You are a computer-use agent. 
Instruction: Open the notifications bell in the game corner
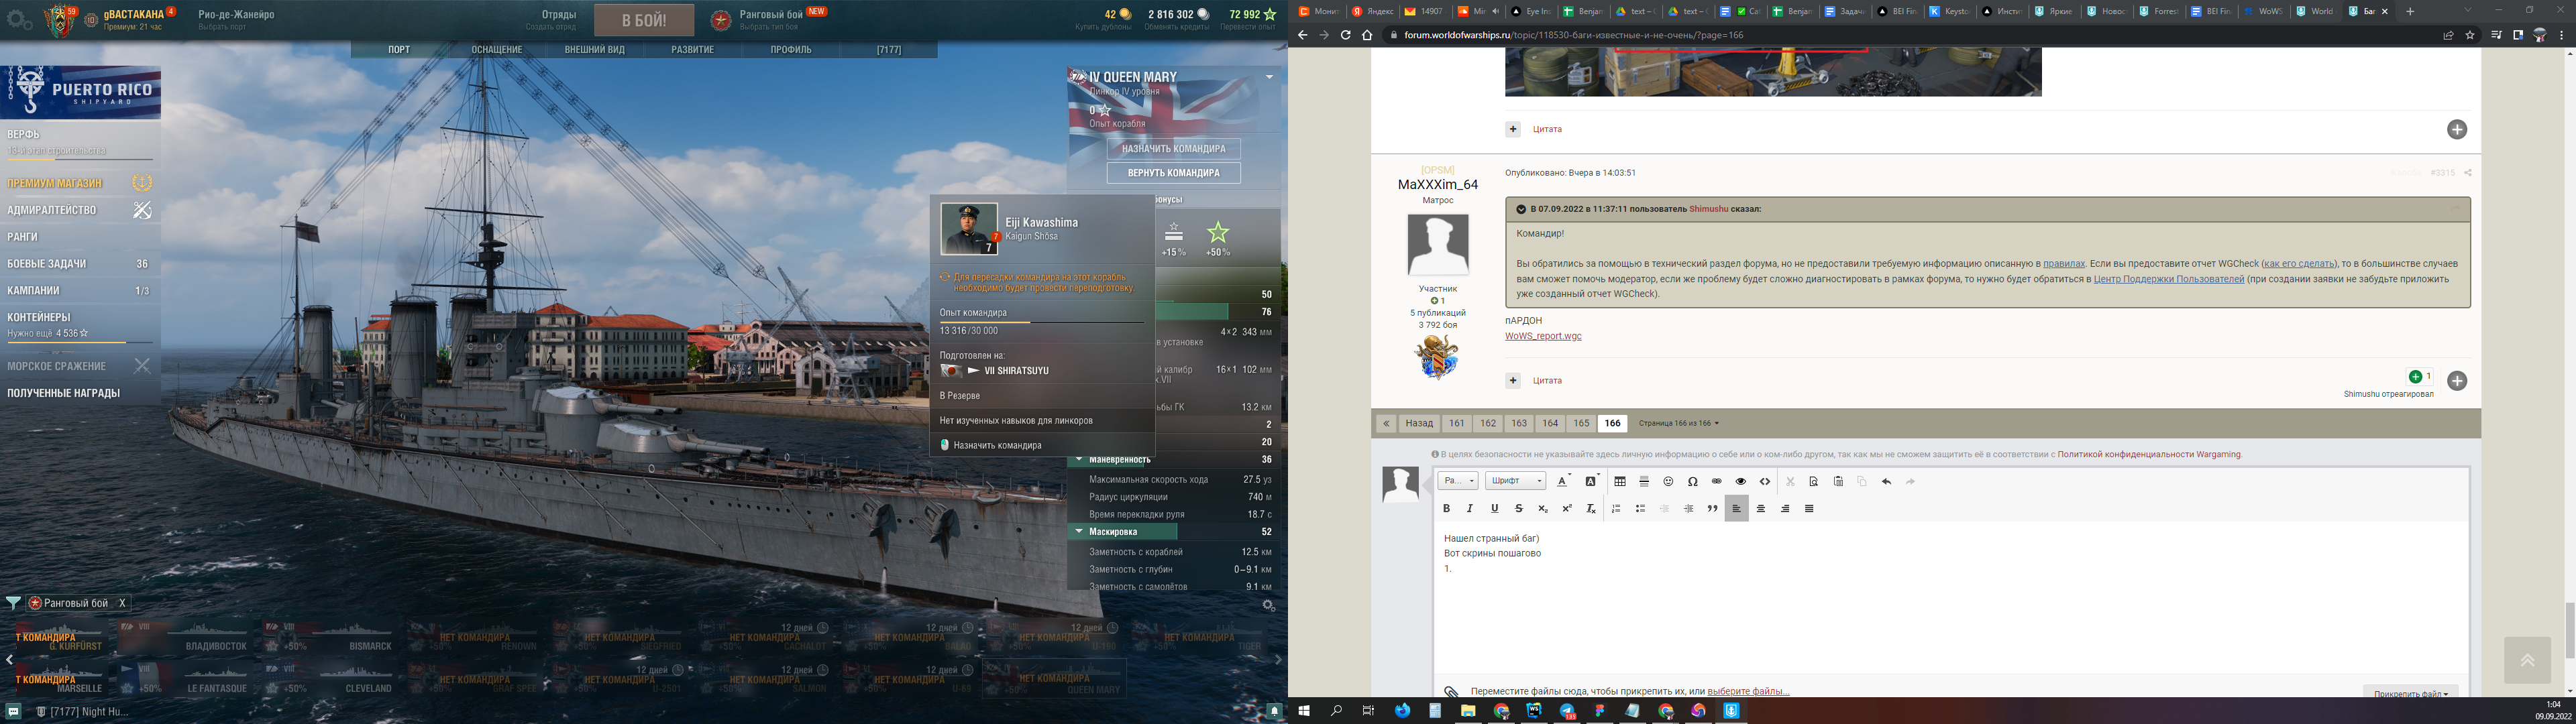pos(1274,711)
